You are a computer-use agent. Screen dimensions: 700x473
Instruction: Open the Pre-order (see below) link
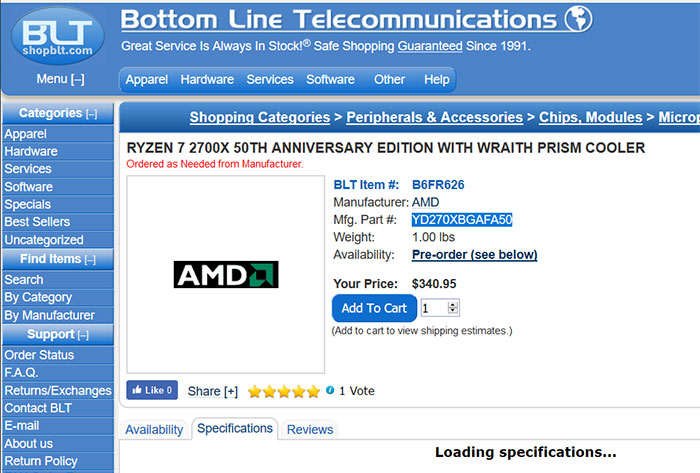(475, 254)
